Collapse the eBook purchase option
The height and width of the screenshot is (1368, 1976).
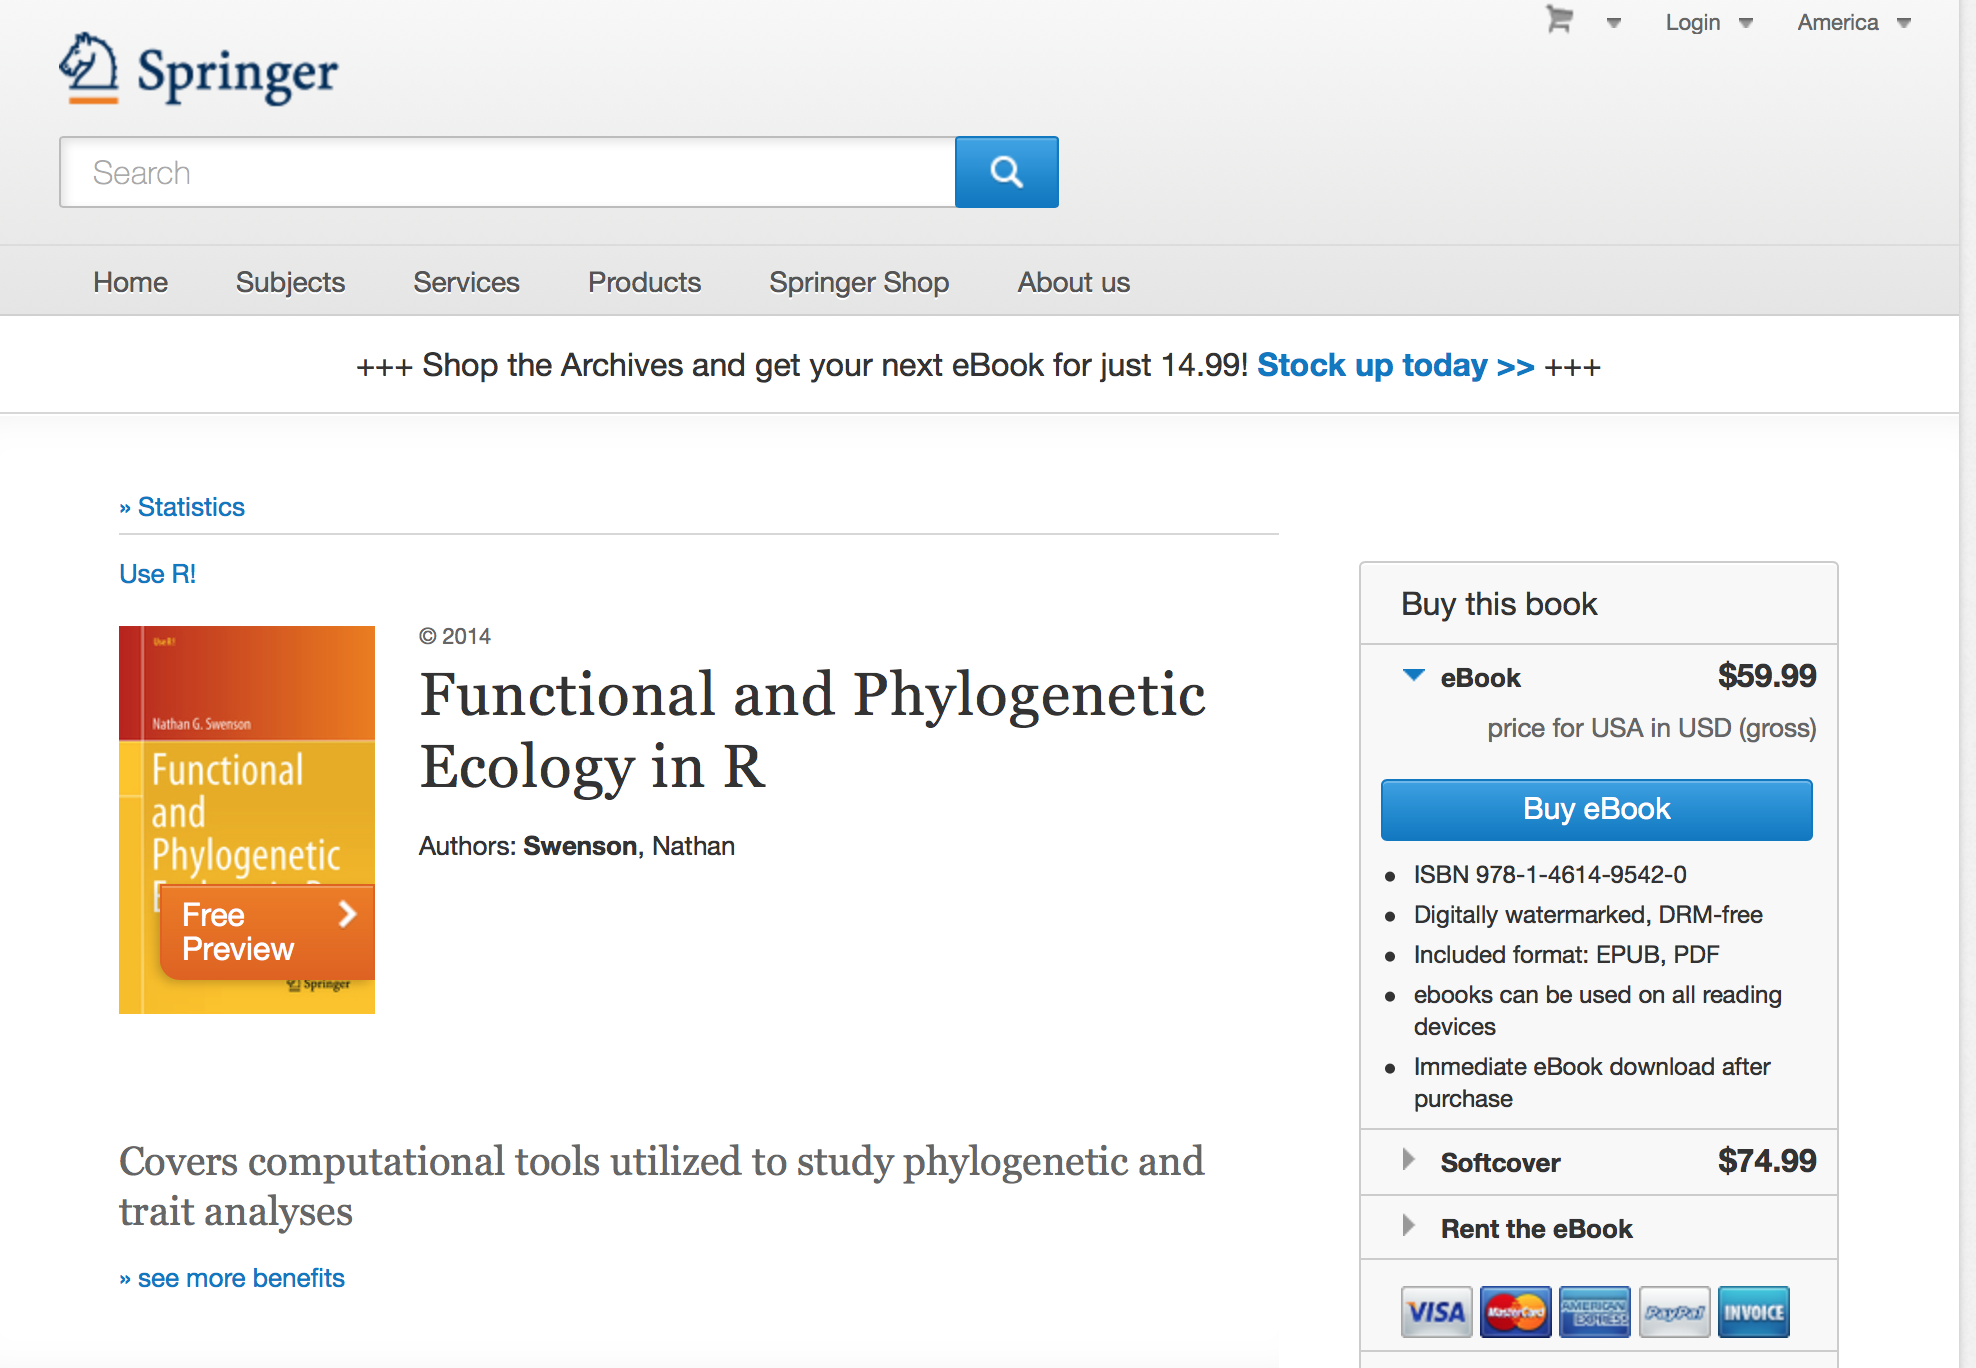coord(1413,676)
